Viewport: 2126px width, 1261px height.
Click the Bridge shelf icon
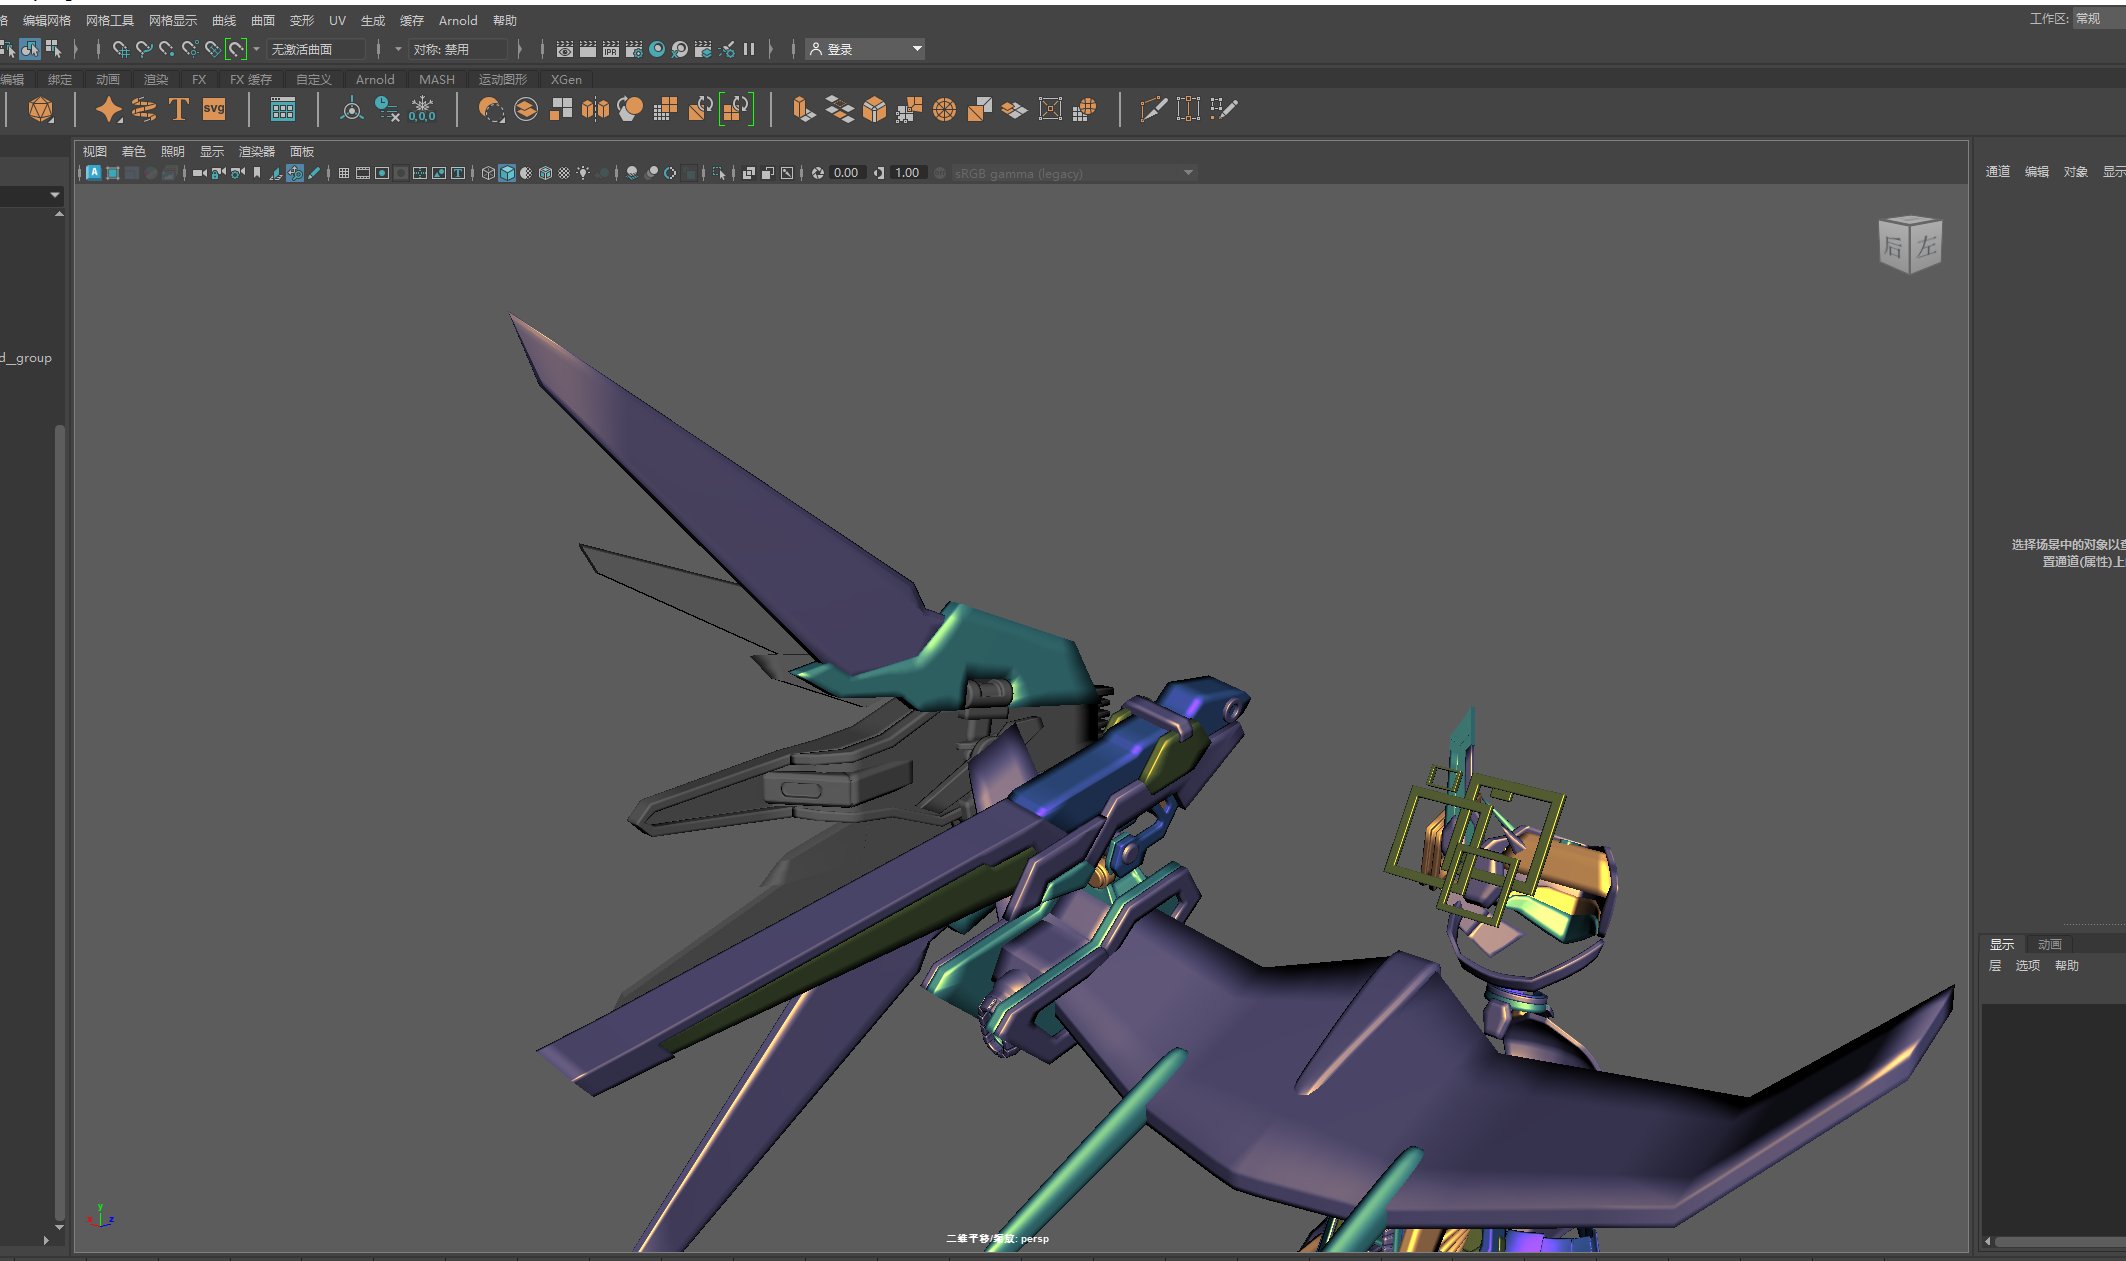coord(840,110)
